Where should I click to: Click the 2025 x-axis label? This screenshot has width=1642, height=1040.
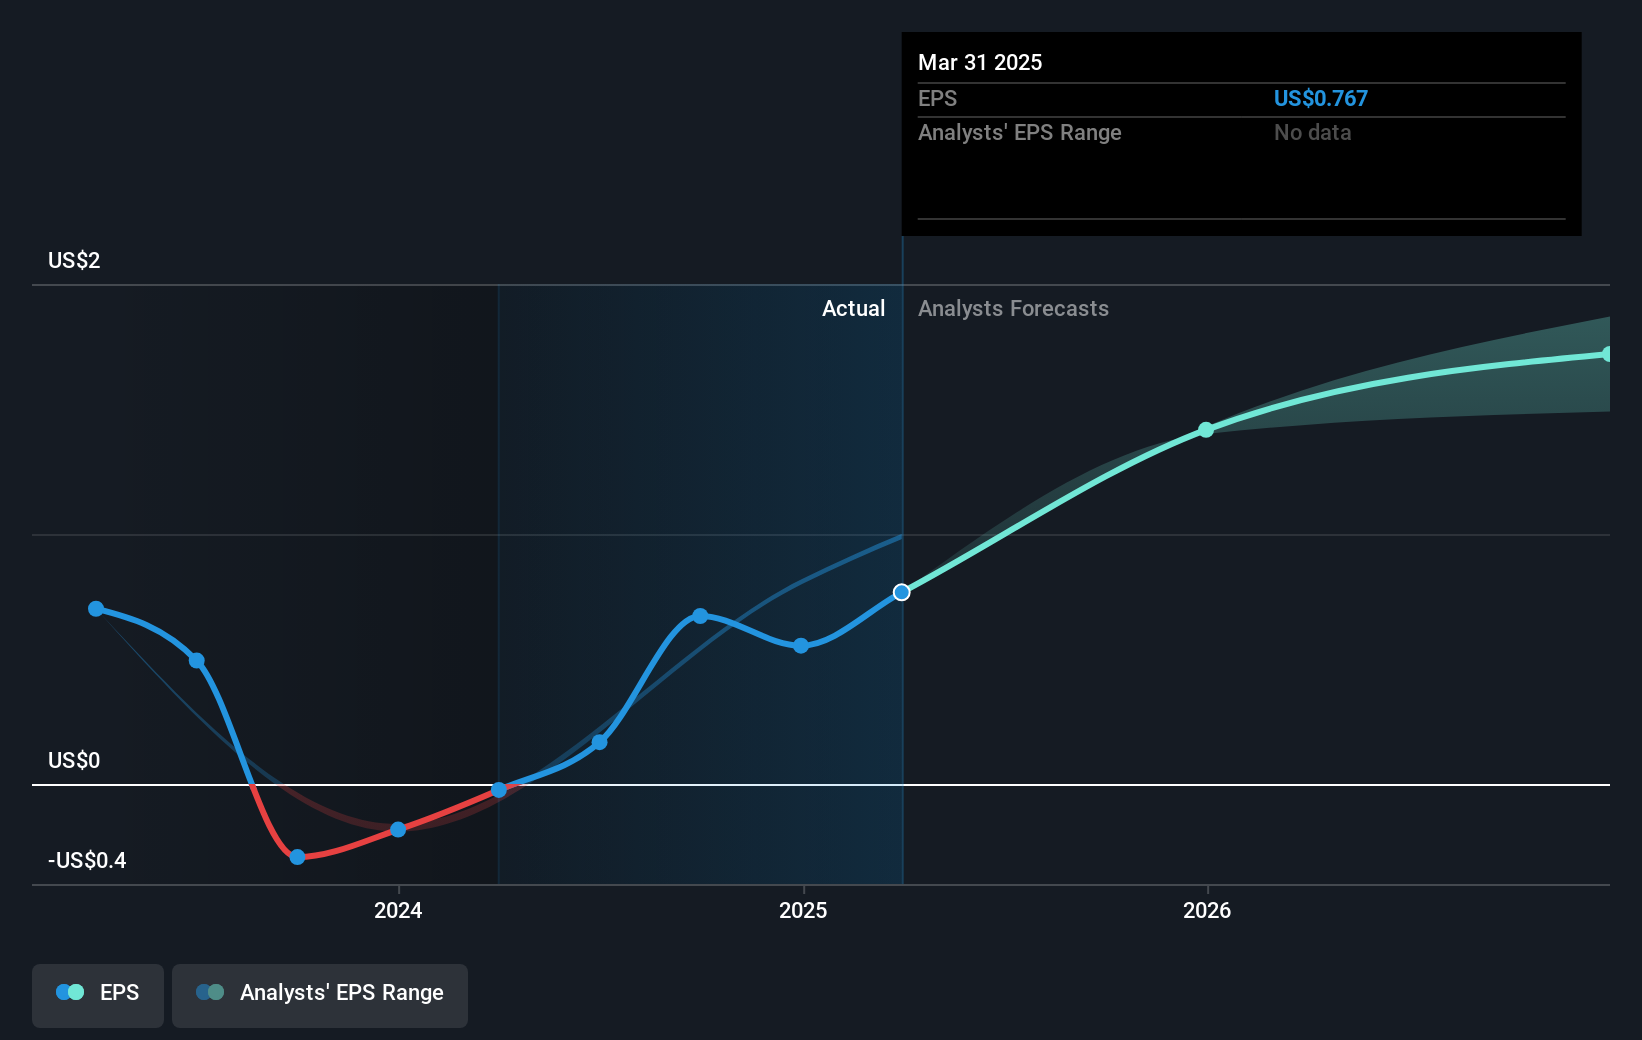[x=803, y=910]
